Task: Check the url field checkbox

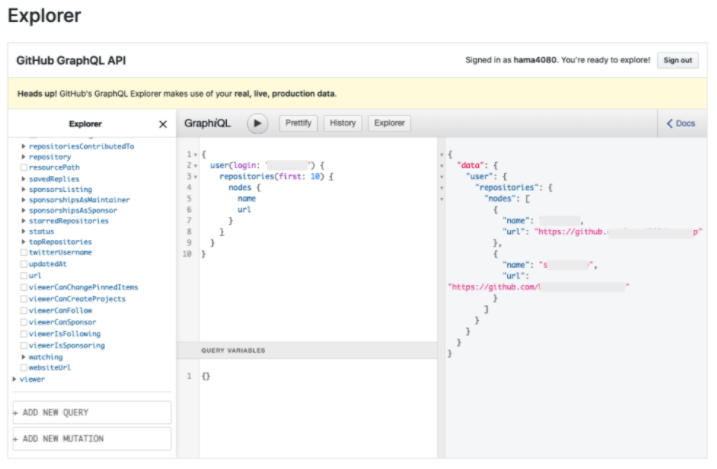Action: pos(24,276)
